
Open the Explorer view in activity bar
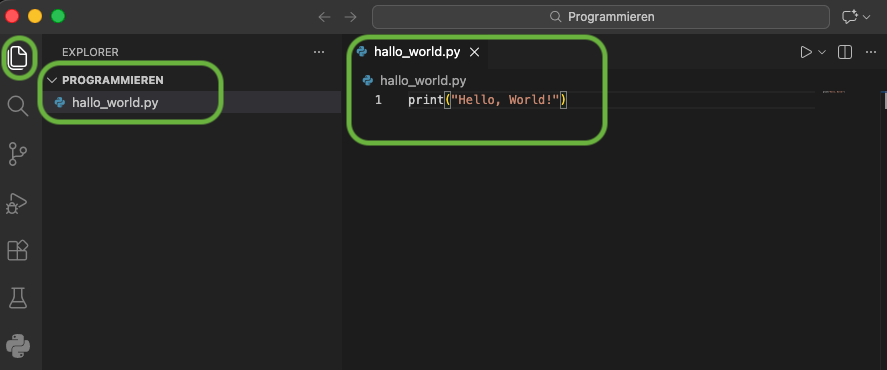point(18,57)
